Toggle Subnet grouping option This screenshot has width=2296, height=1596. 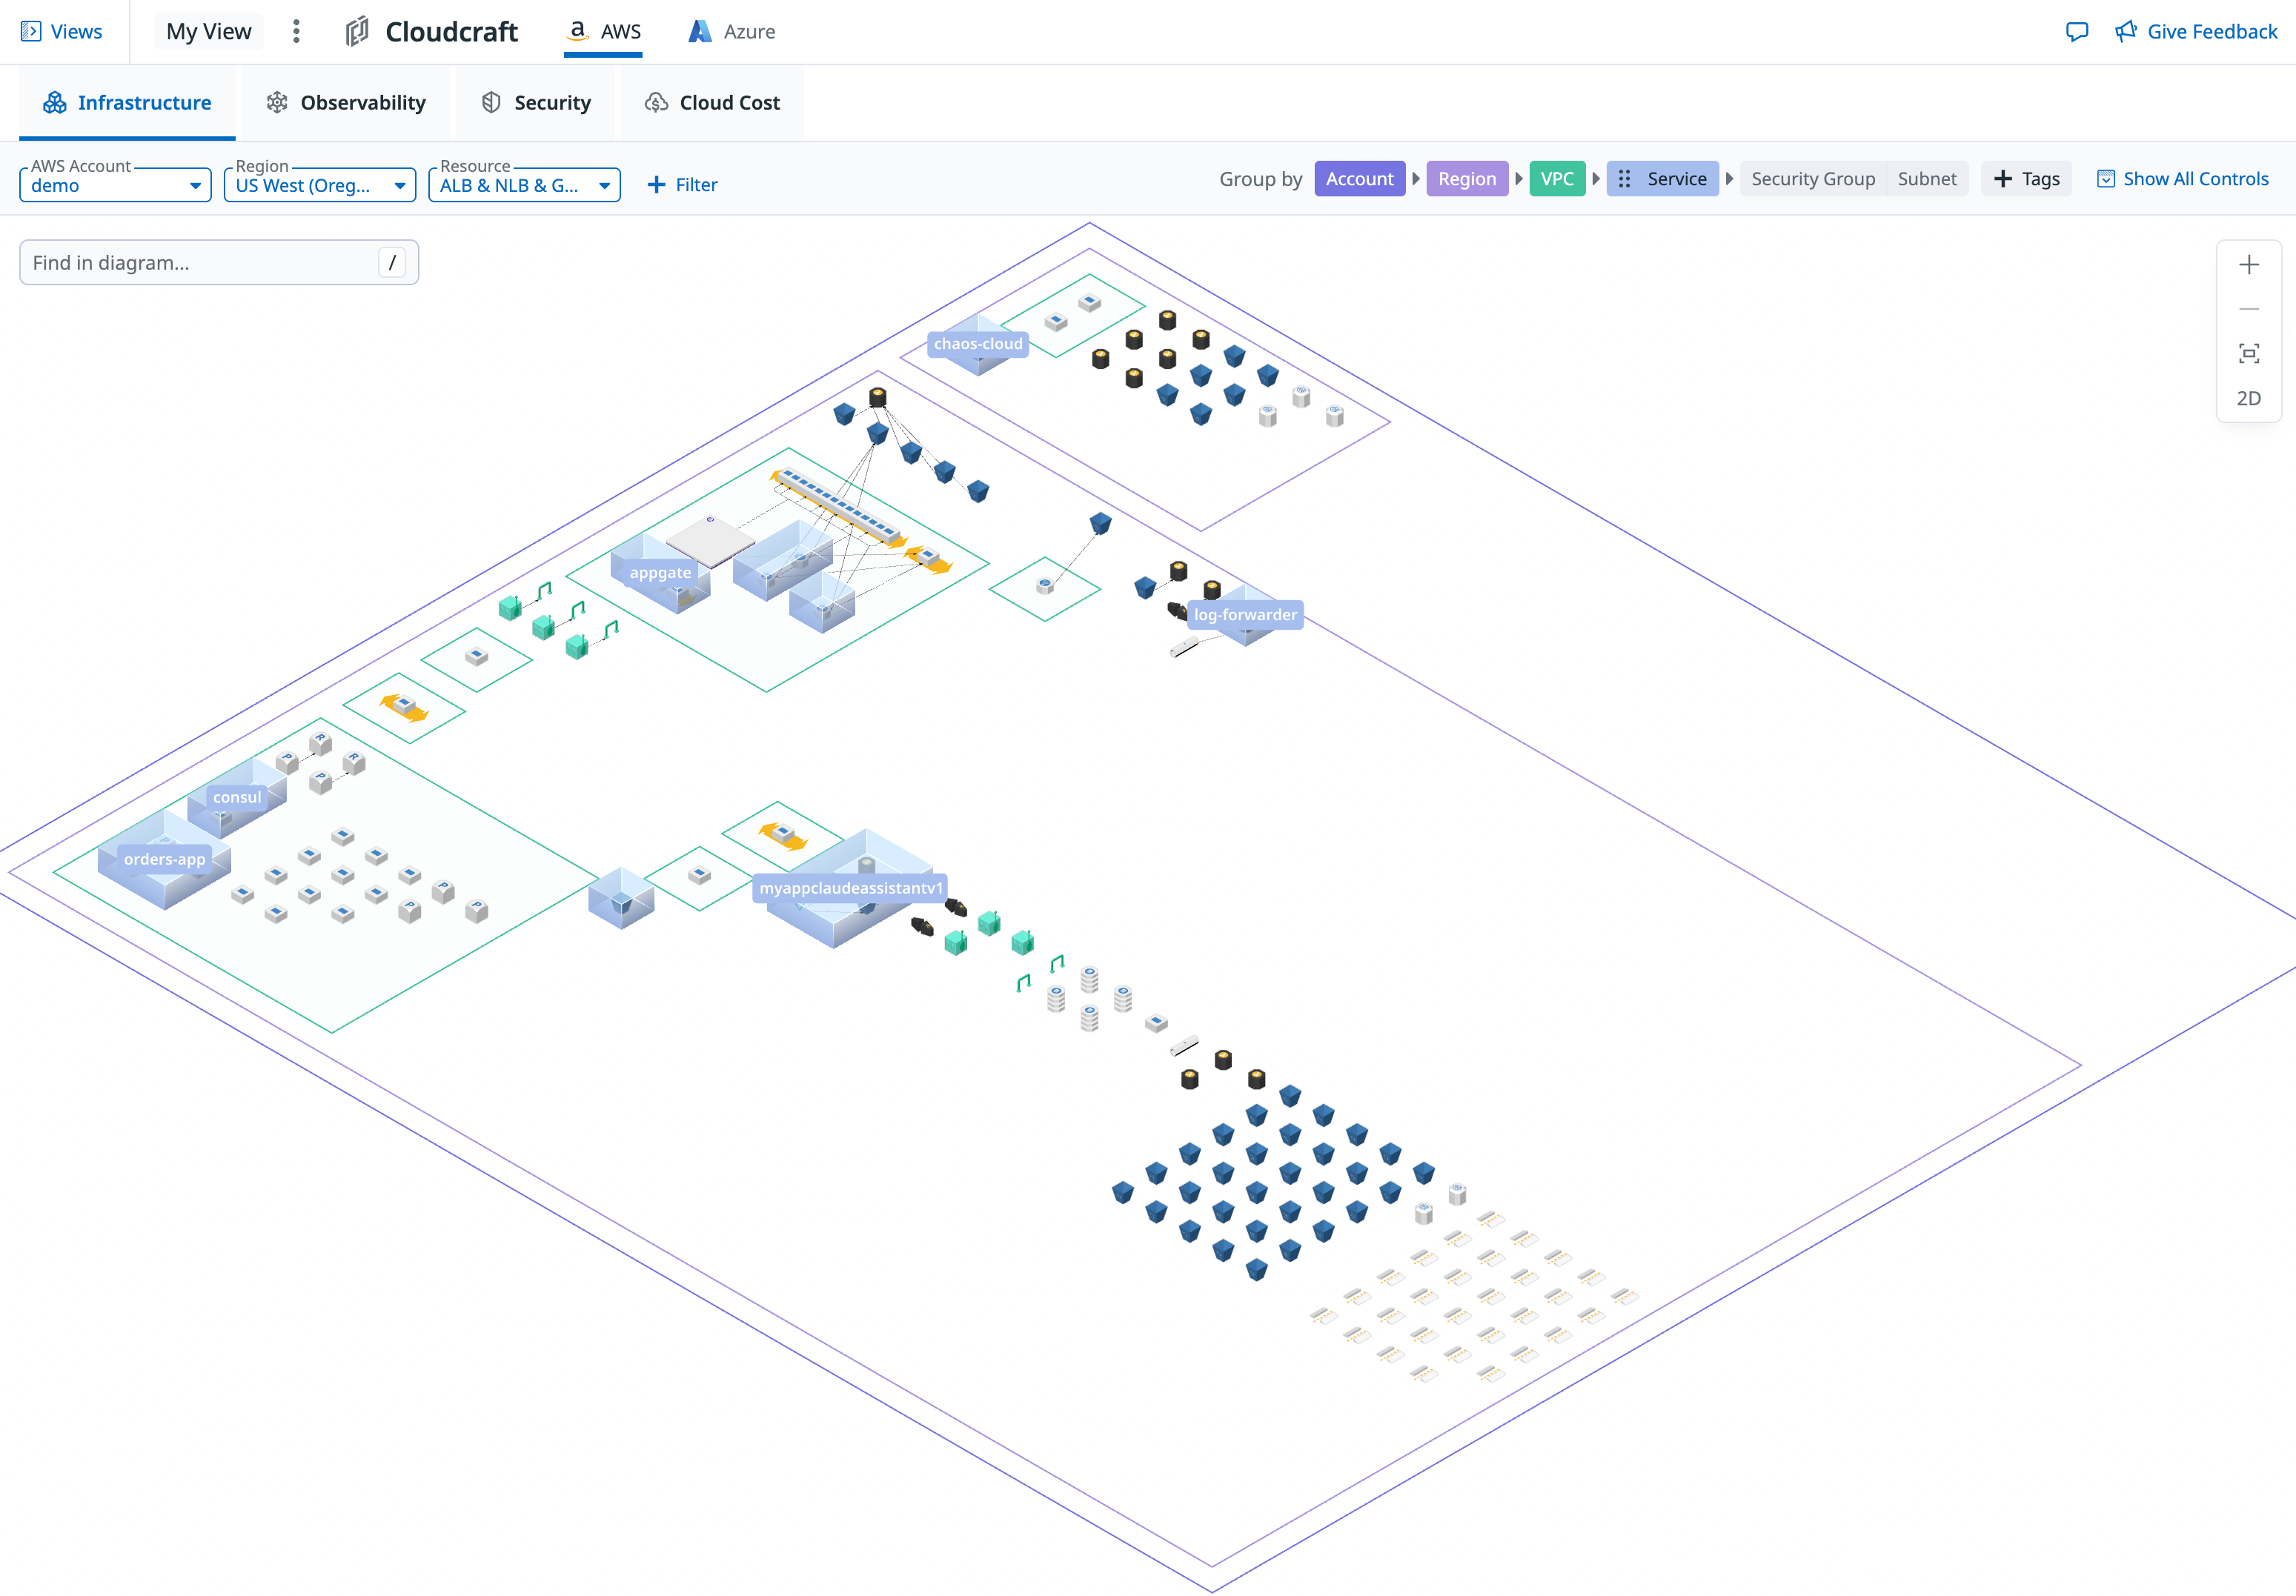pos(1926,179)
